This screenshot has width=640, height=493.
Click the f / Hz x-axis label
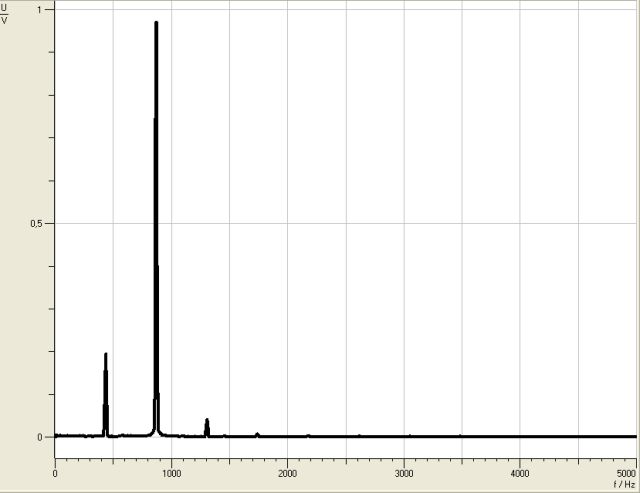(x=622, y=483)
